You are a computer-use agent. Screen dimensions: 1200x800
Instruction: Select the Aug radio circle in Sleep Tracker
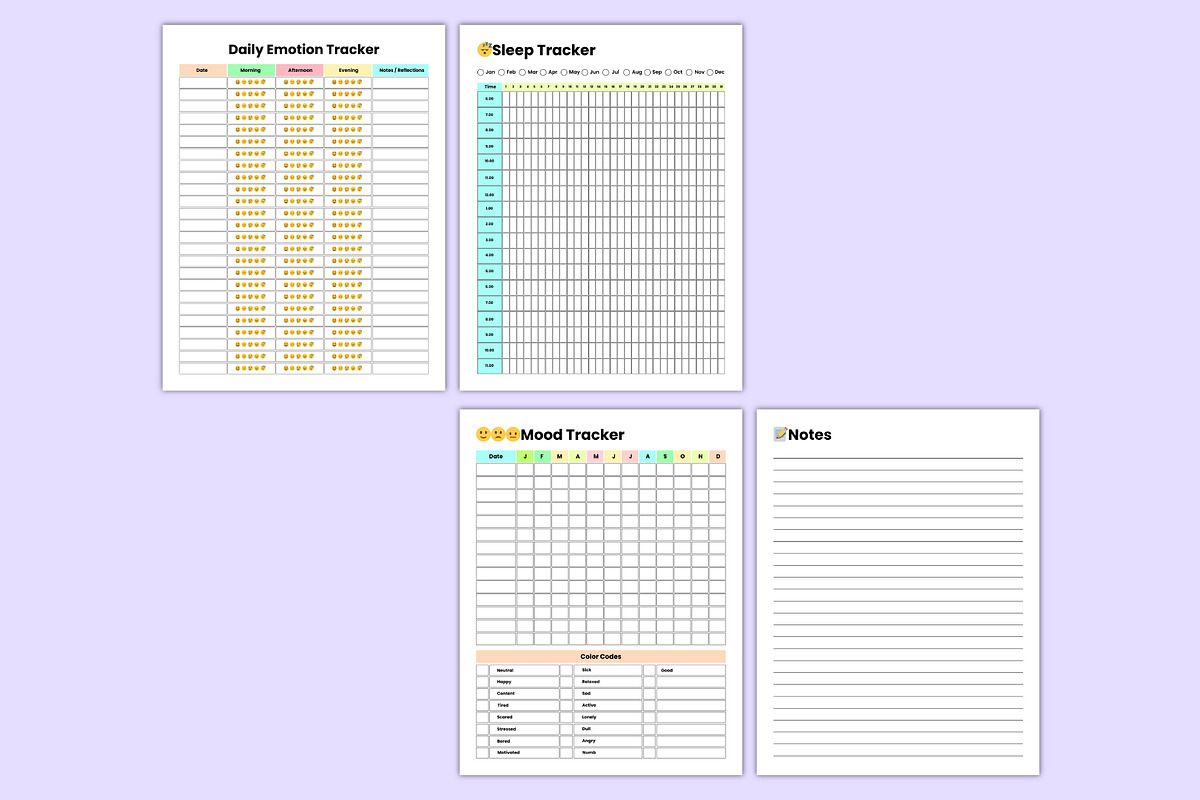point(626,72)
